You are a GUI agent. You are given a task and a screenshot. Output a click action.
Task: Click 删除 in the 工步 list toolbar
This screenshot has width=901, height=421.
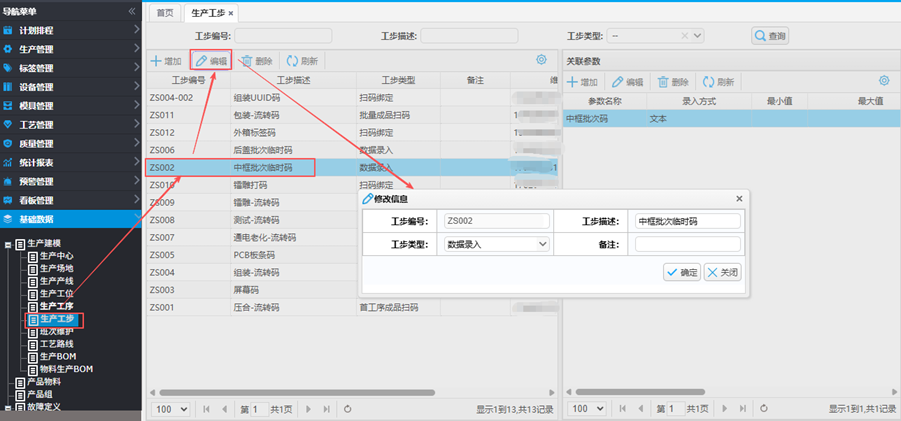[x=256, y=61]
